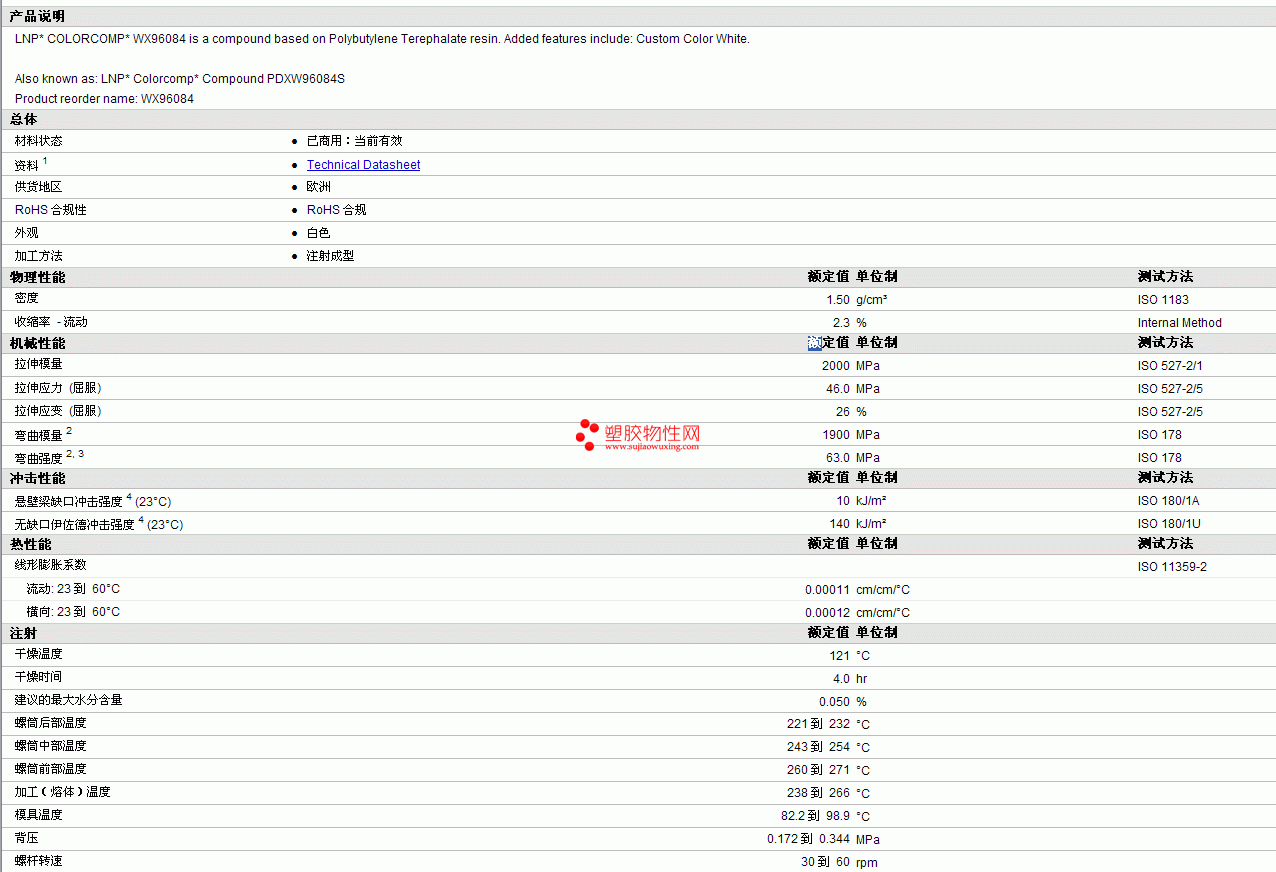Image resolution: width=1276 pixels, height=872 pixels.
Task: Select the 干燥时间 row label
Action: (38, 677)
